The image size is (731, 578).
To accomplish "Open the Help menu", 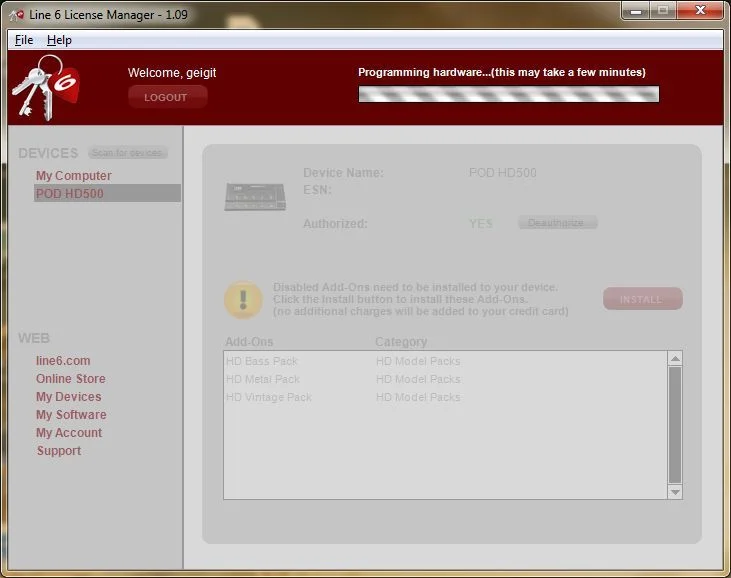I will coord(59,40).
